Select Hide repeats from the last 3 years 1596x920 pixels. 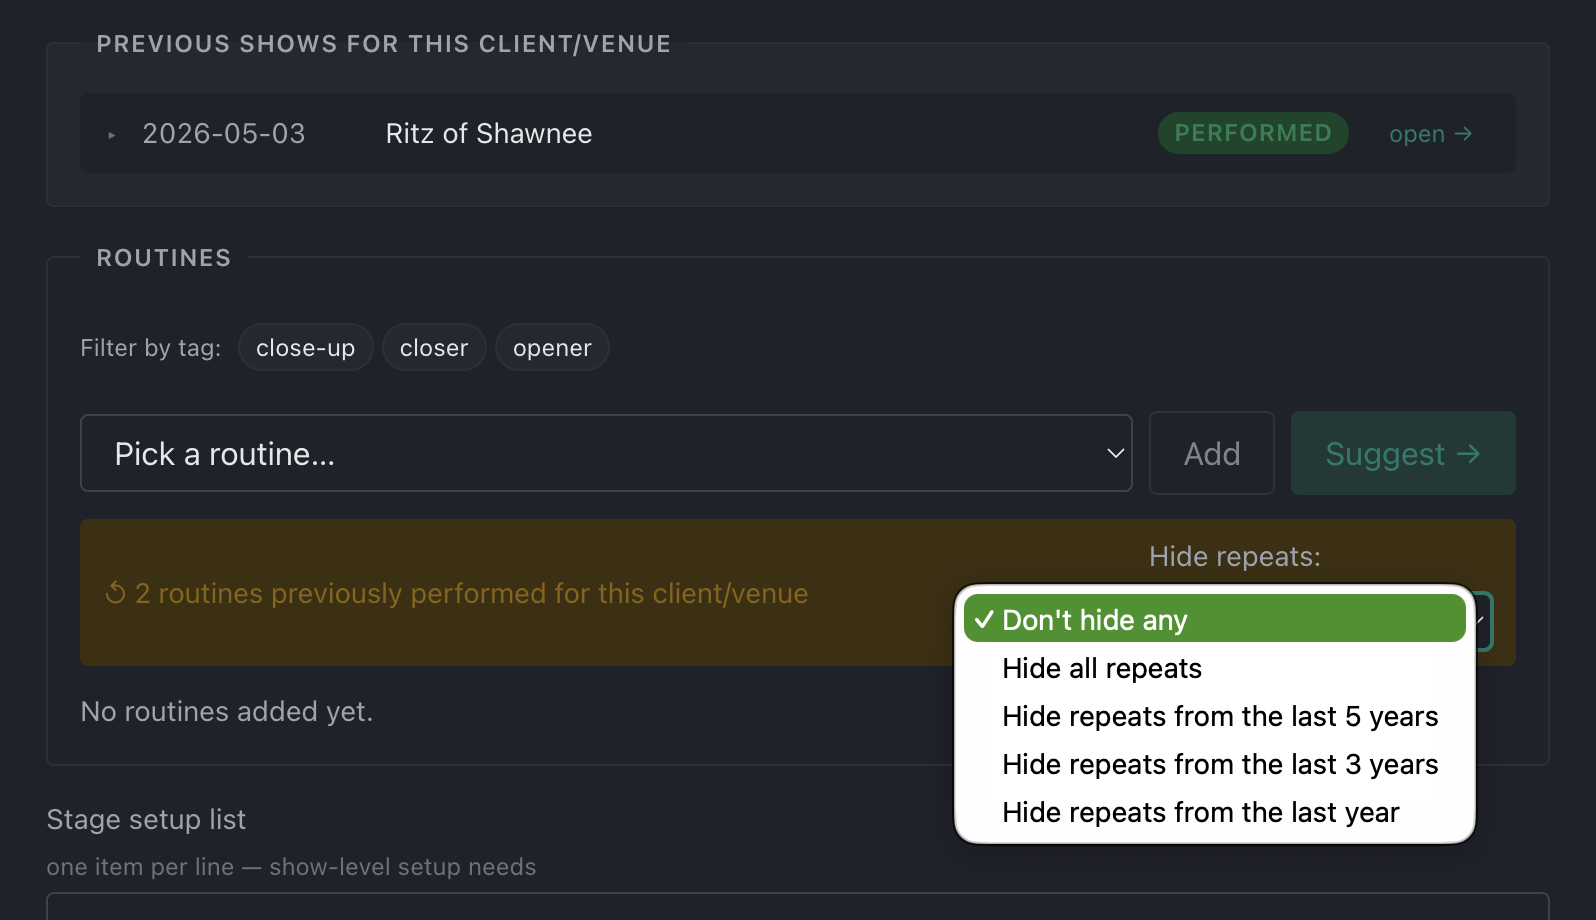coord(1215,764)
